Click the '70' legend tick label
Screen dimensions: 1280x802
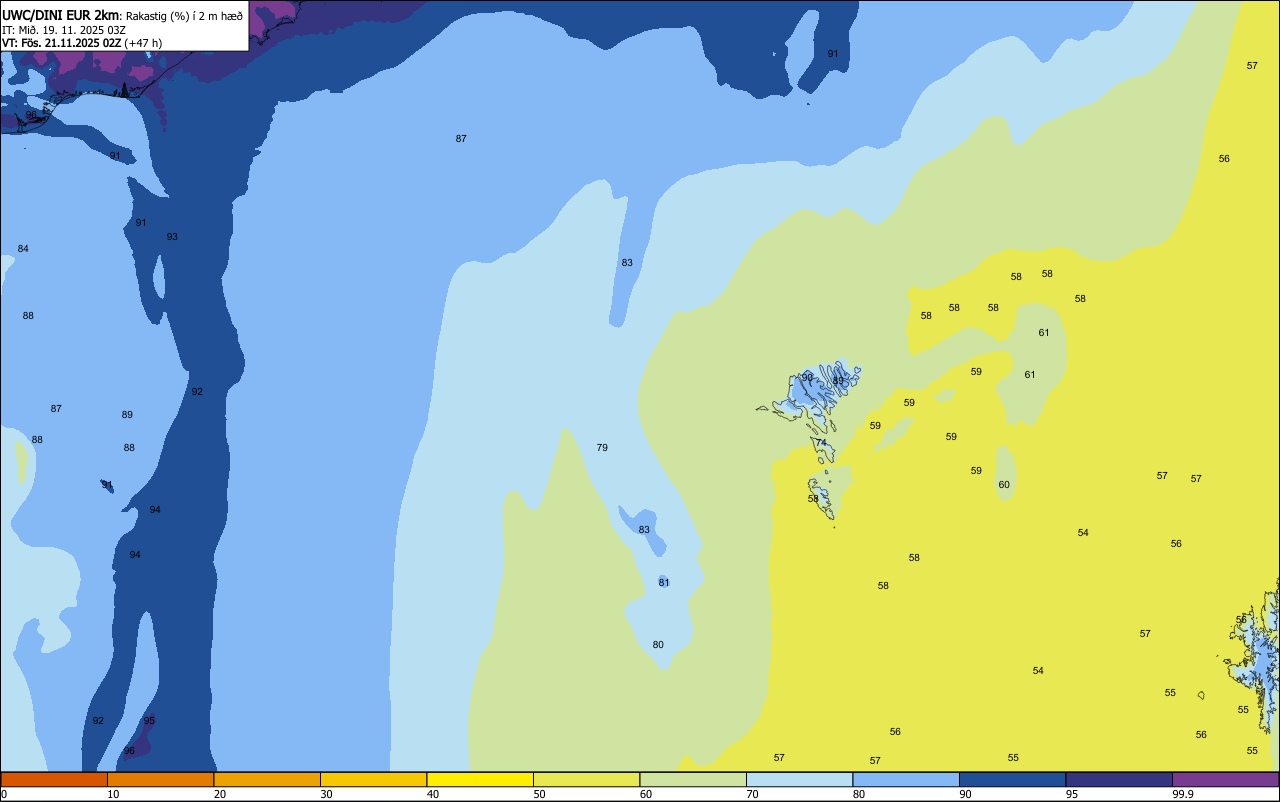click(x=752, y=794)
